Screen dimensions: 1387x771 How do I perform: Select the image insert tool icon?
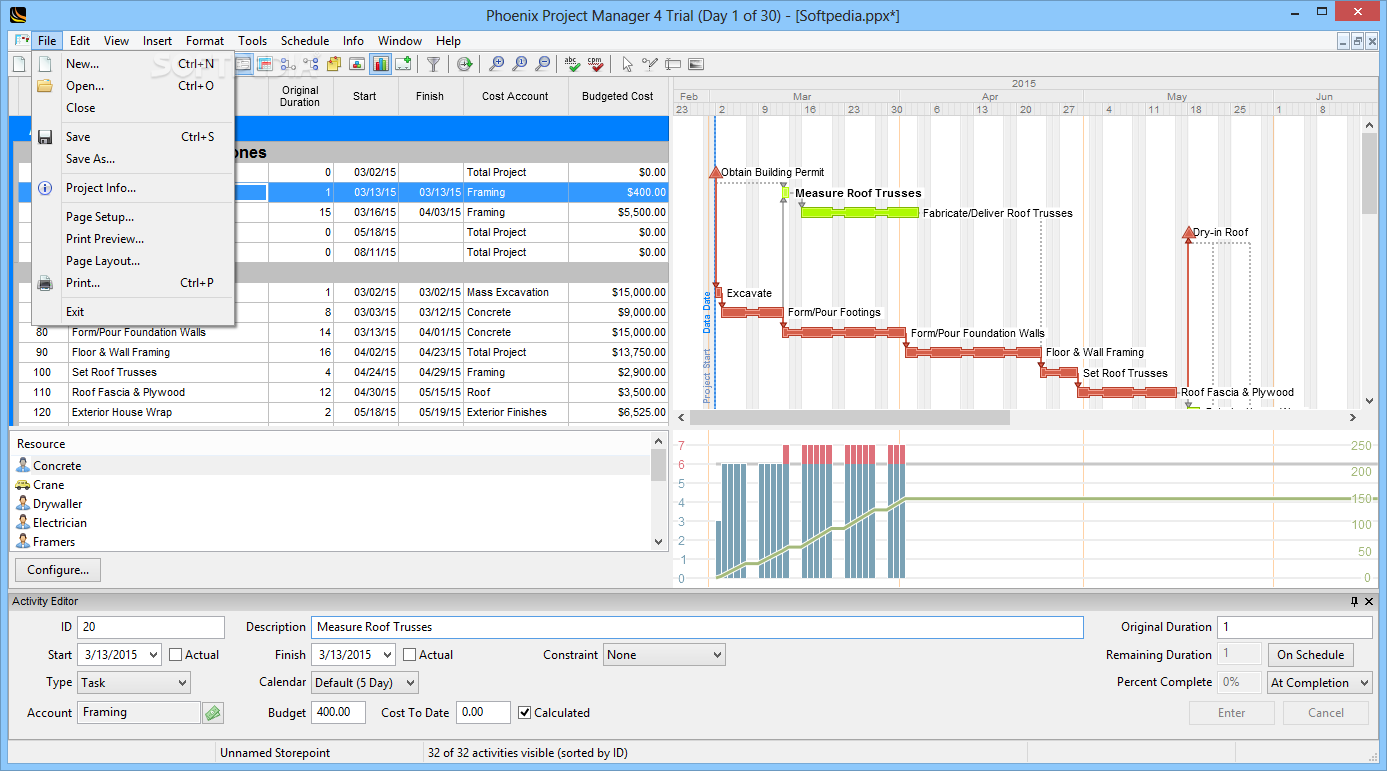click(696, 64)
